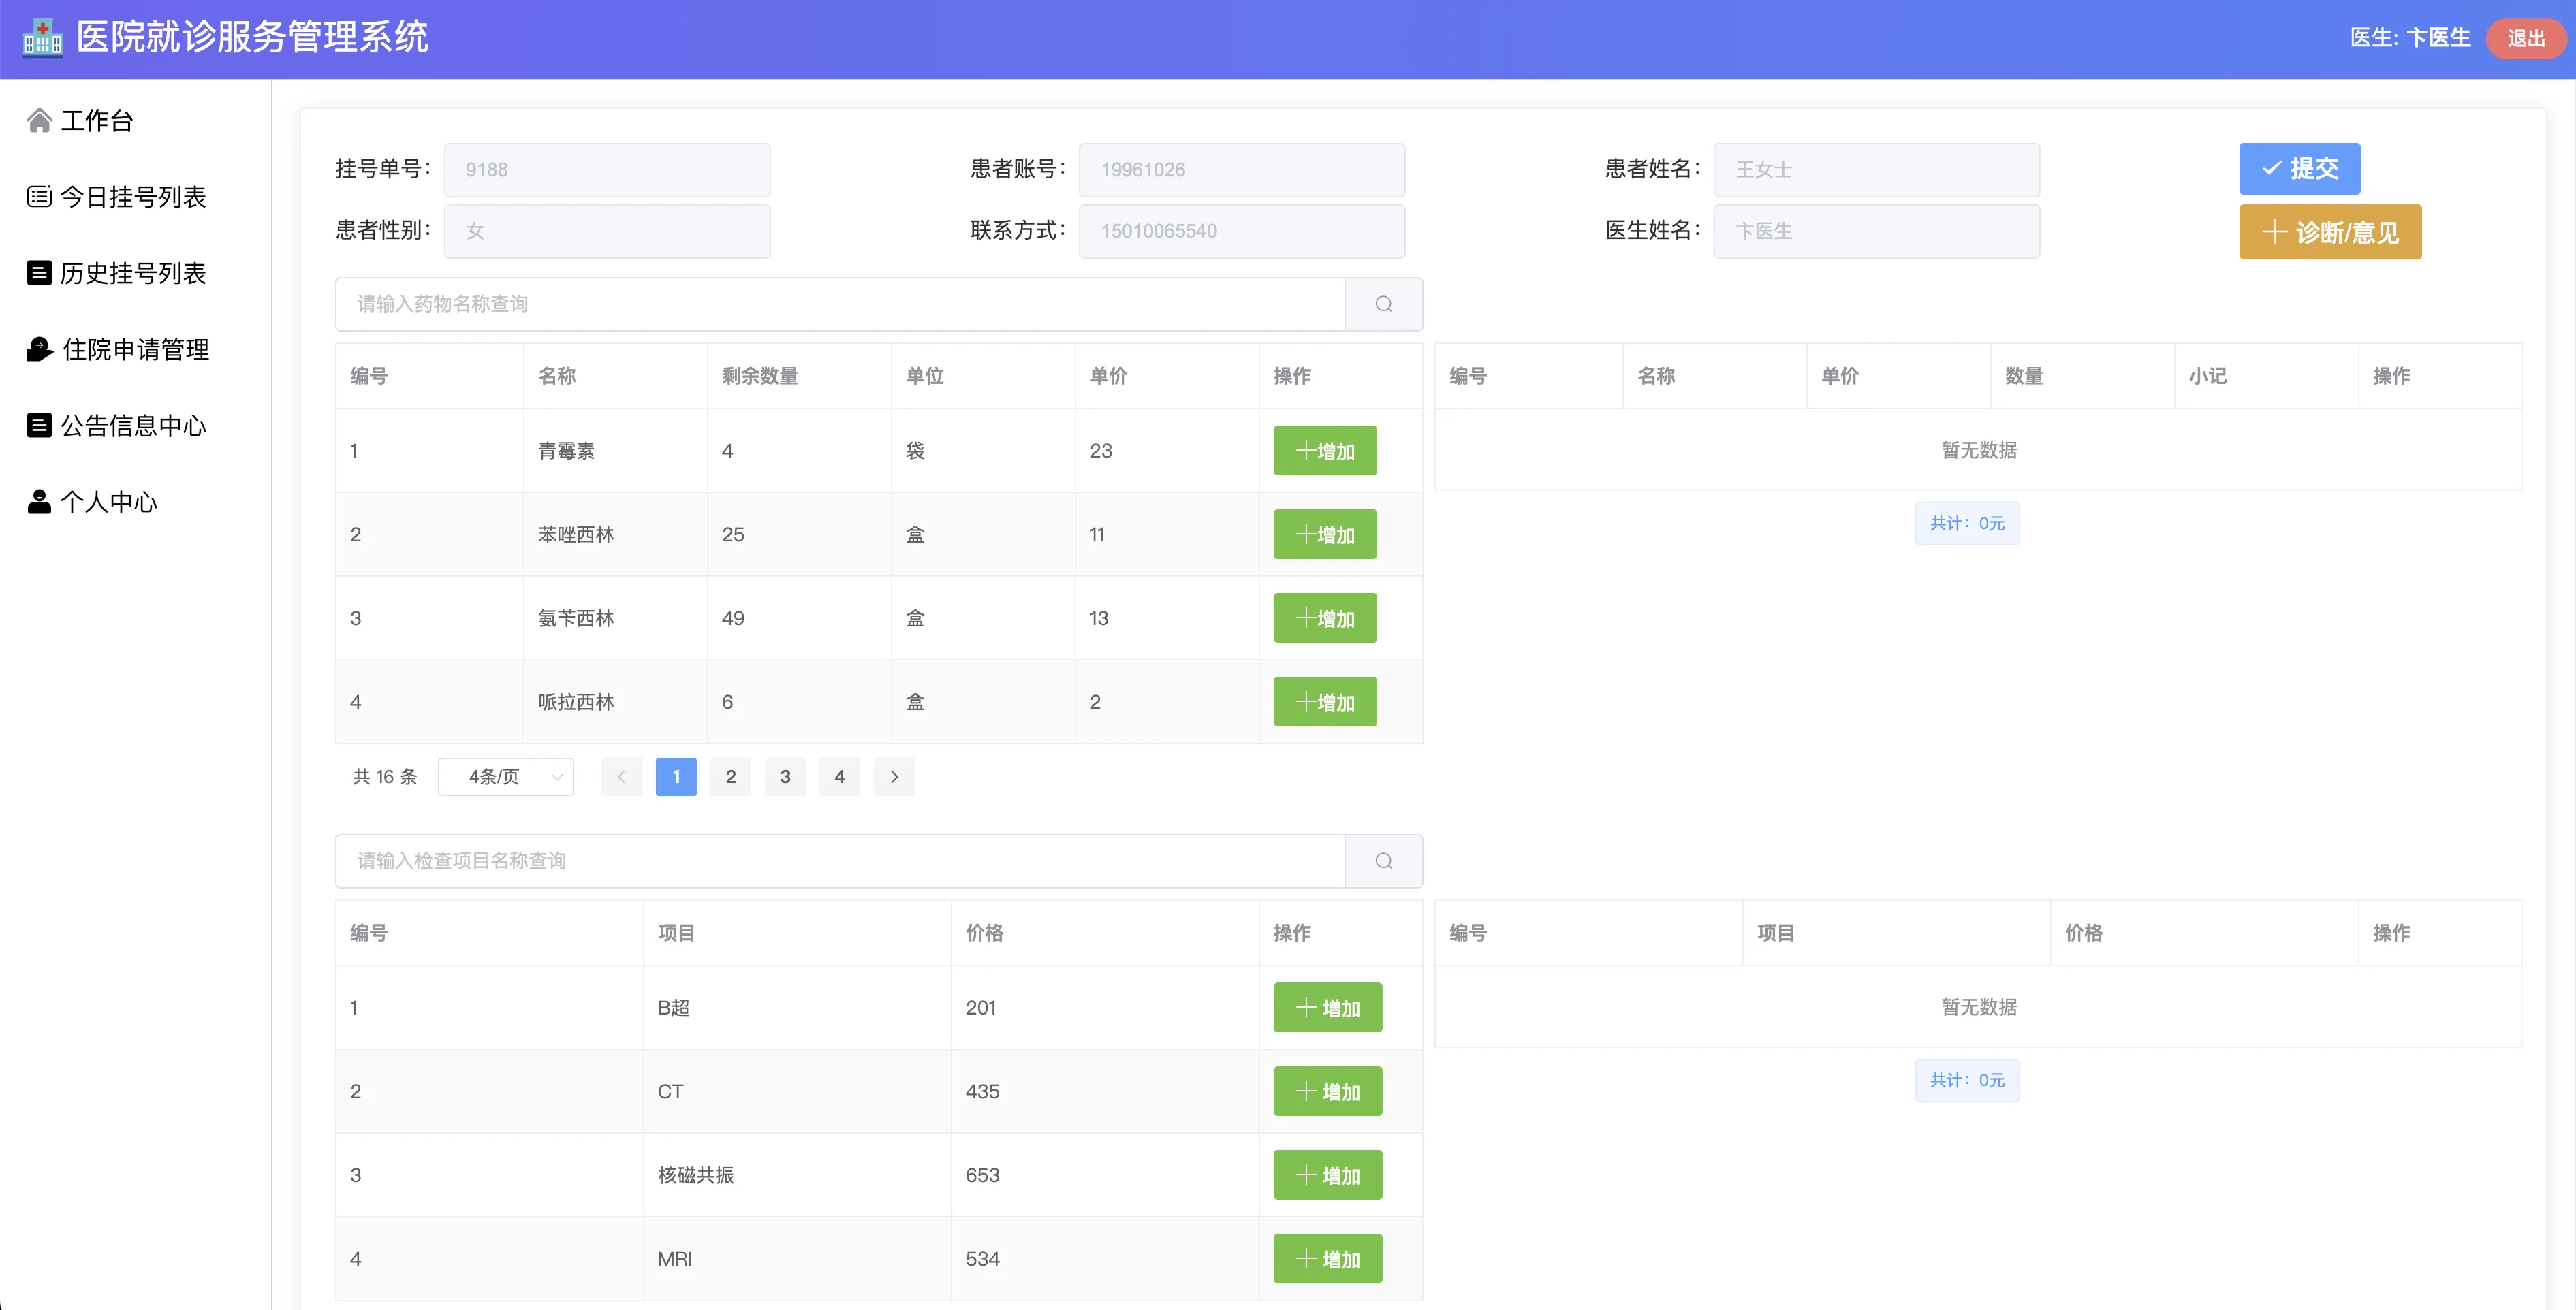
Task: Click the list icon beside 今日挂号列表
Action: [x=39, y=197]
